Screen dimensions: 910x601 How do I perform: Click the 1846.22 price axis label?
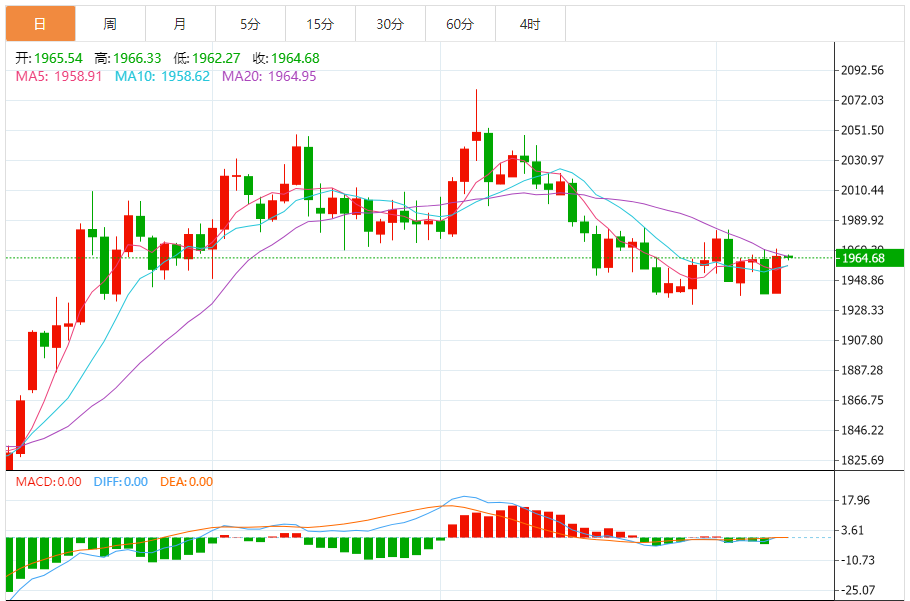862,430
